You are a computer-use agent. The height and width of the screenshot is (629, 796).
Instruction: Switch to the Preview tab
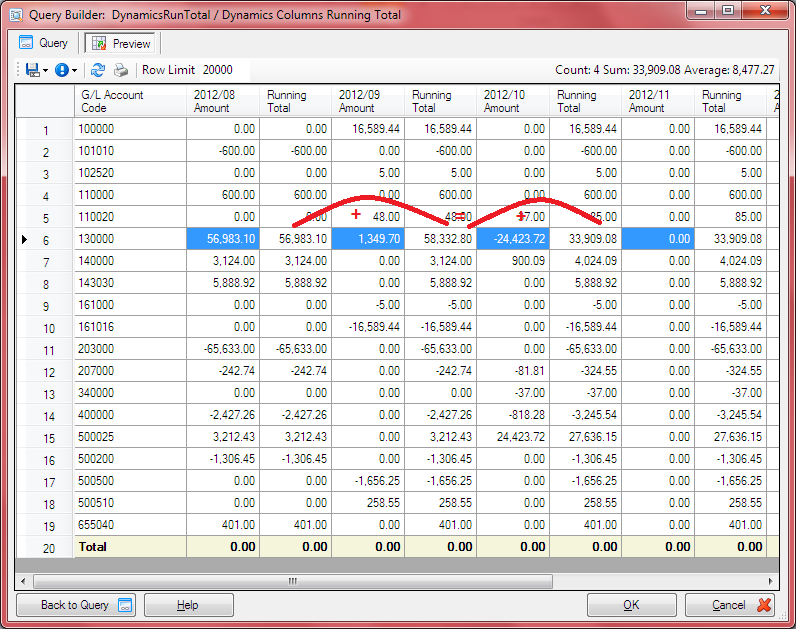121,44
